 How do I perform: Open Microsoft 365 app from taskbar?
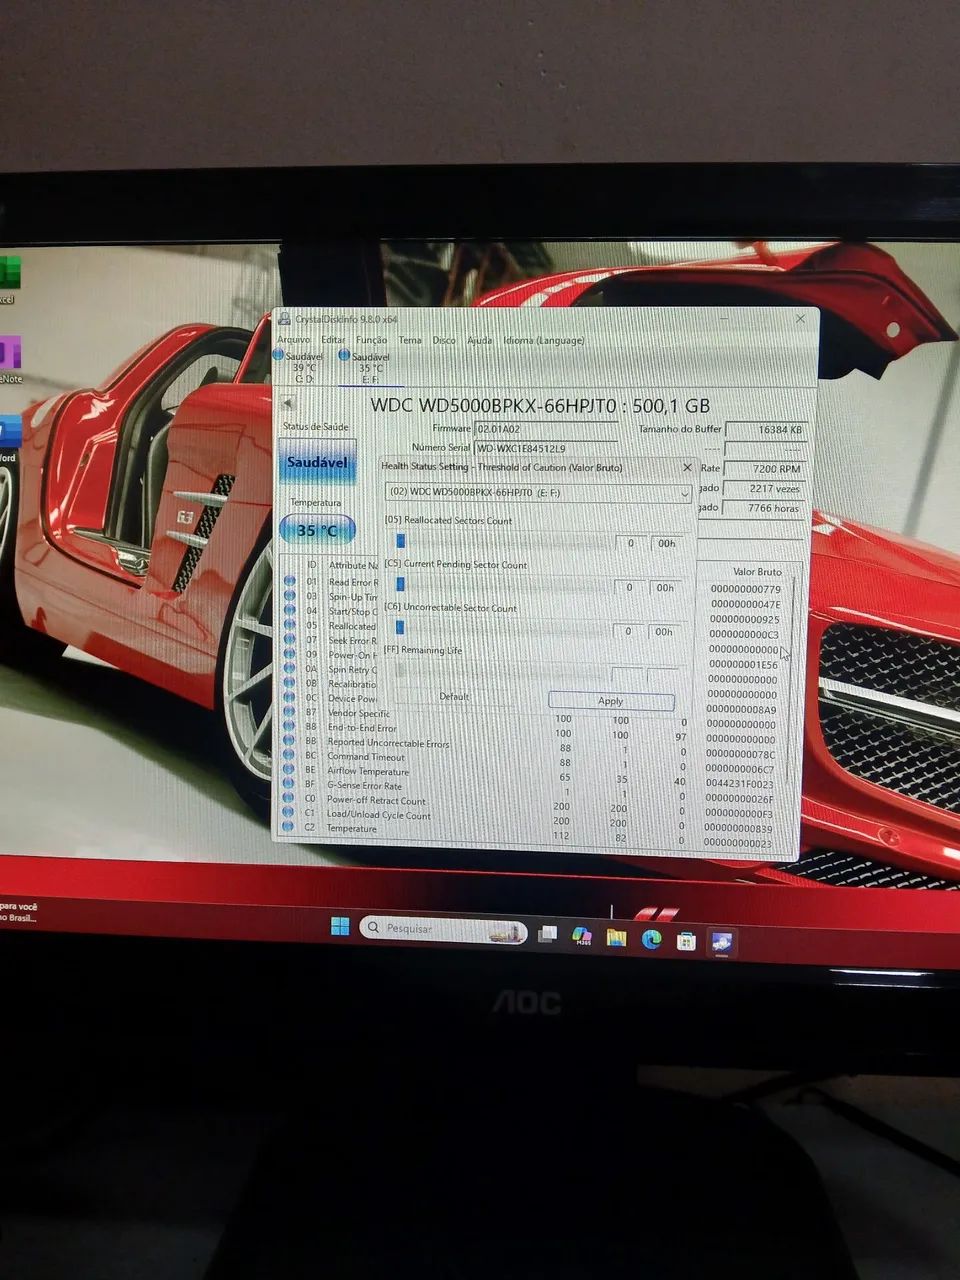point(581,936)
